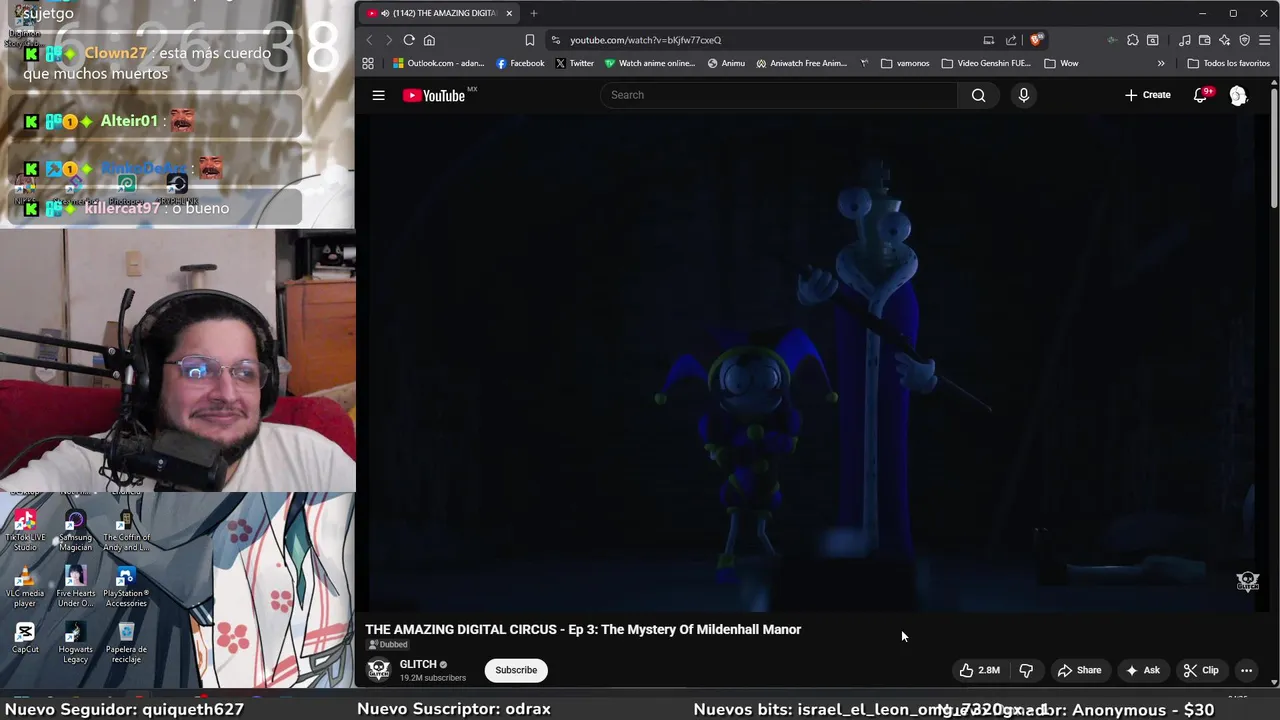The width and height of the screenshot is (1280, 720).
Task: Open the Brave Shields lion icon
Action: (x=1036, y=40)
